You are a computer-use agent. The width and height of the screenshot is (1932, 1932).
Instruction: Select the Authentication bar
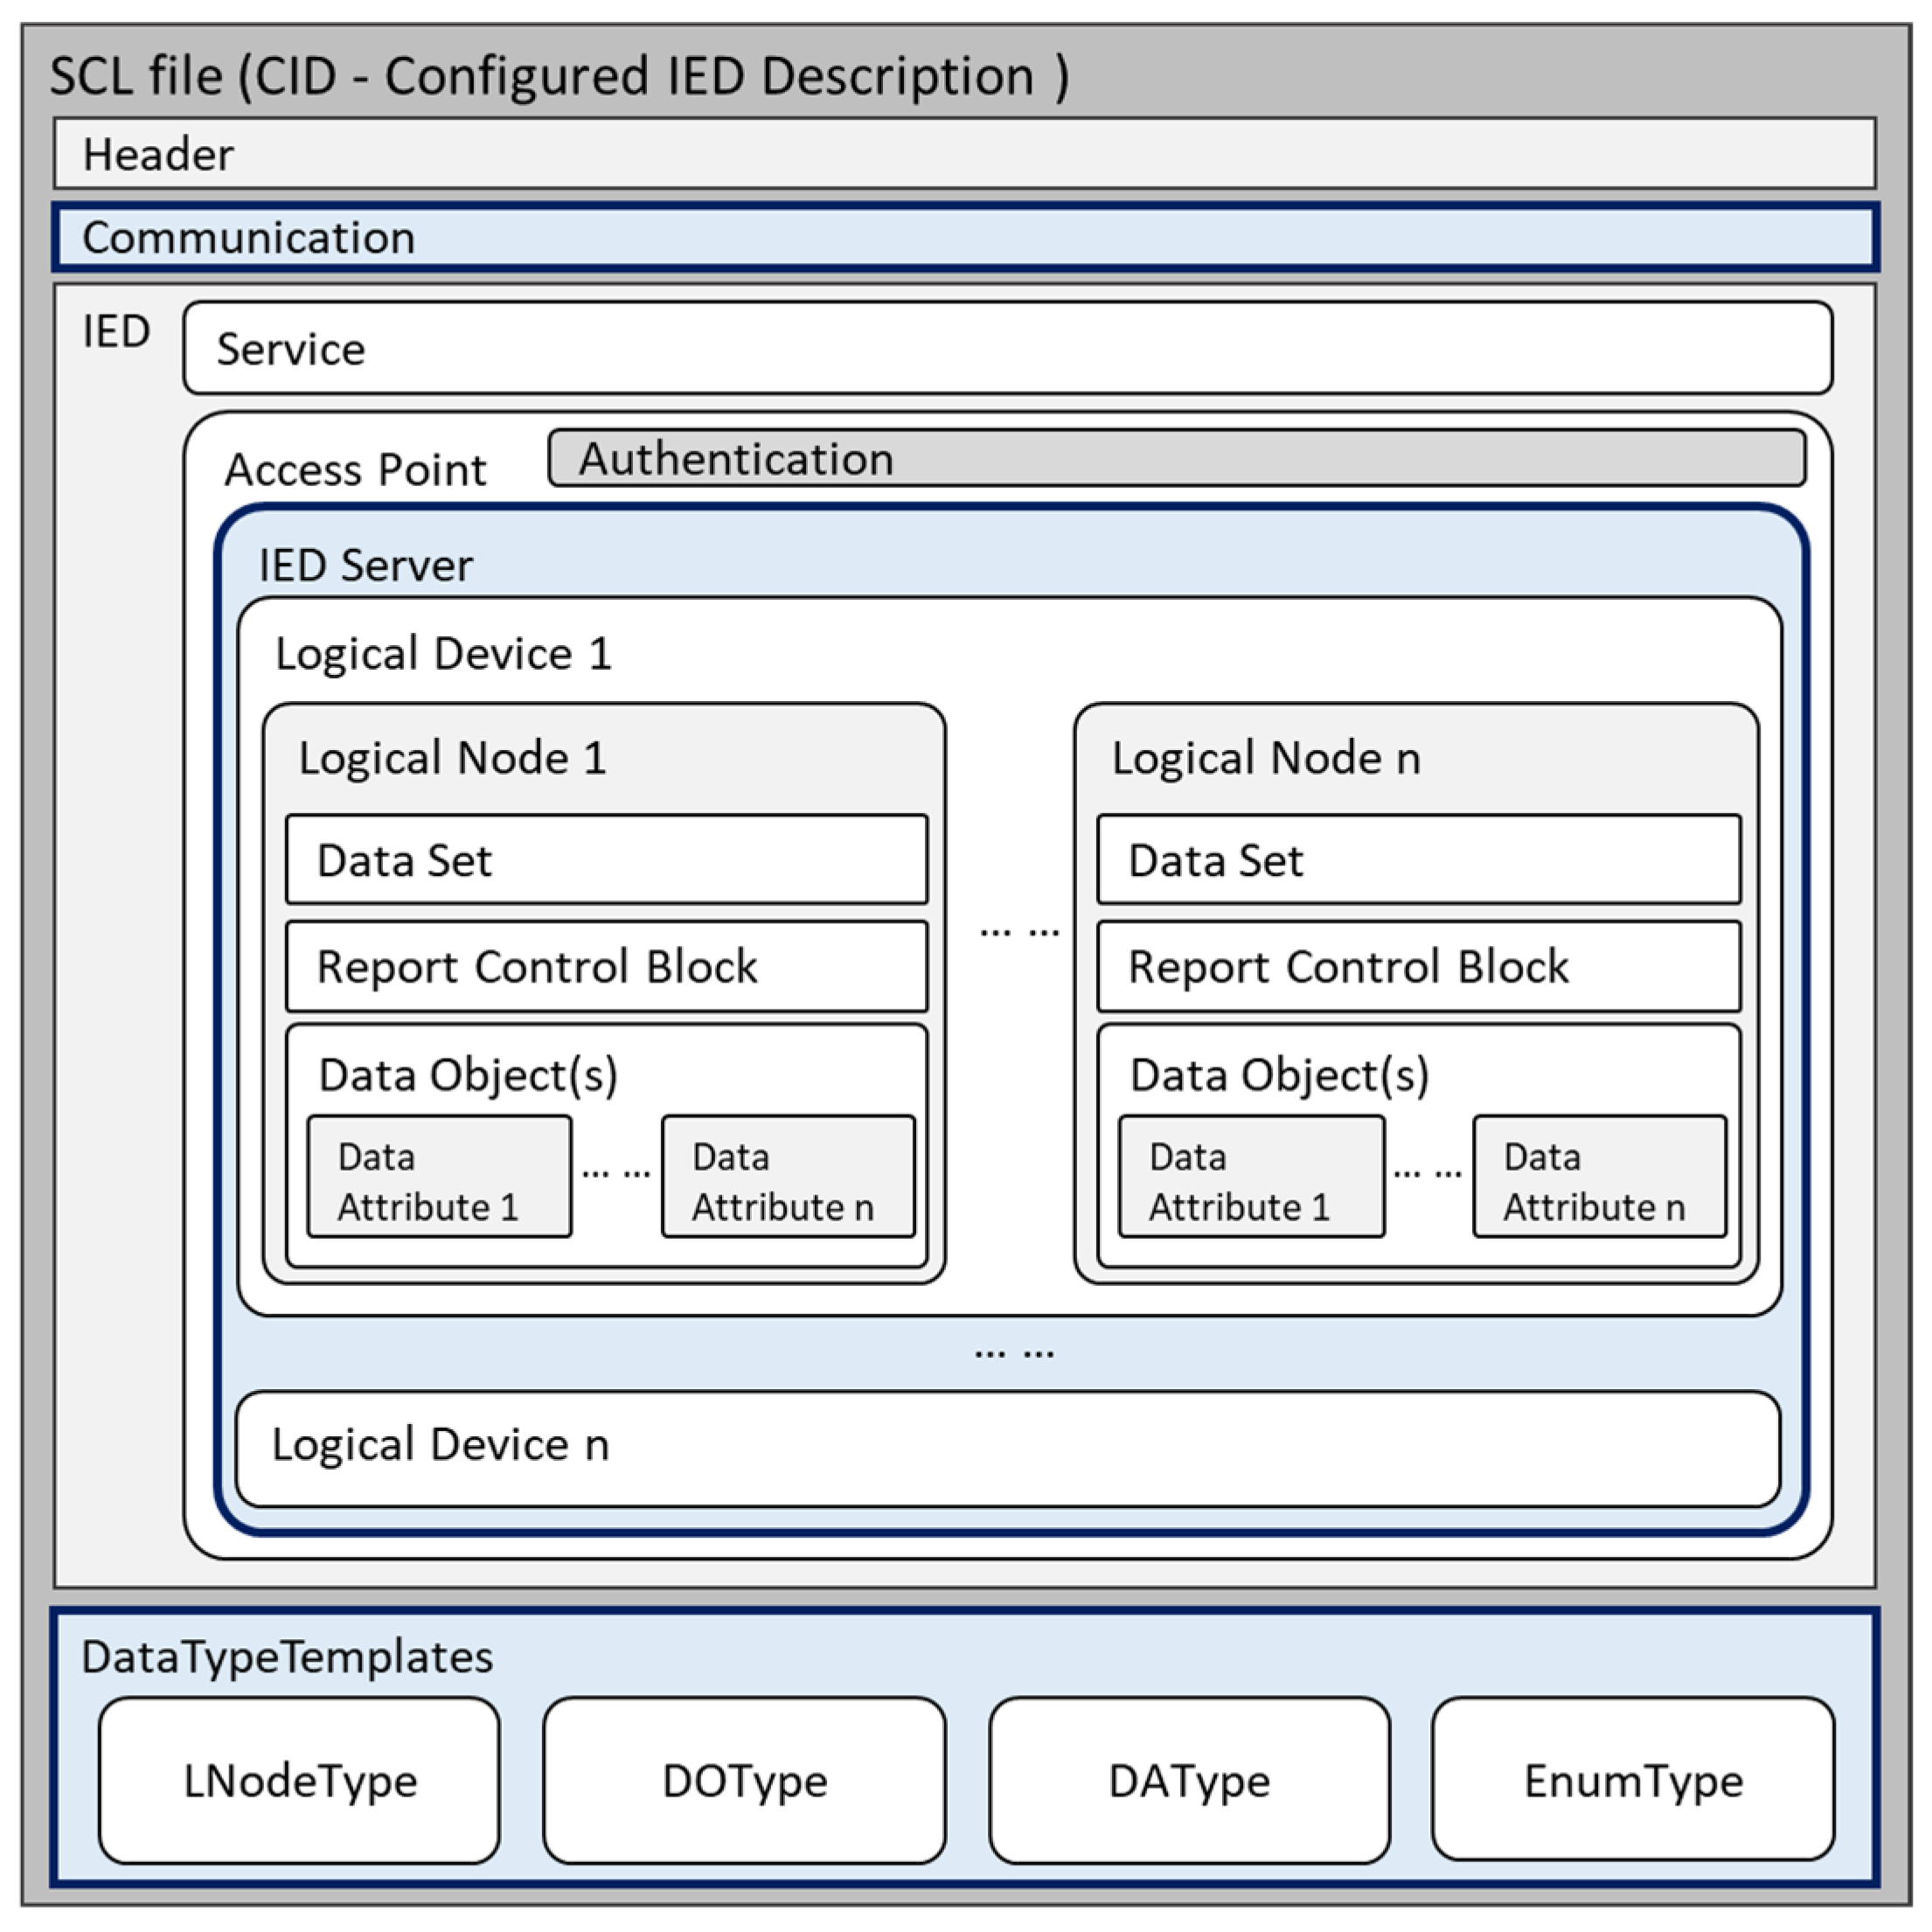point(1176,459)
